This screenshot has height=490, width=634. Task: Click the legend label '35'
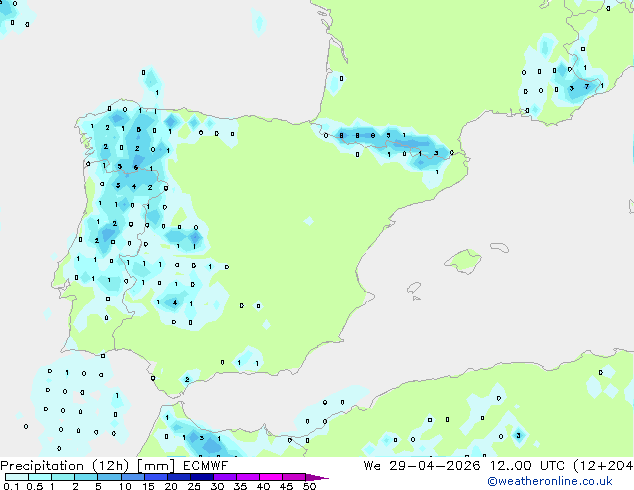click(x=240, y=486)
